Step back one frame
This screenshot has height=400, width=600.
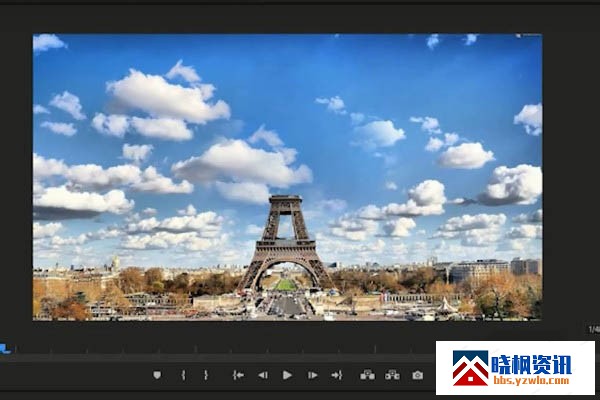[x=262, y=375]
